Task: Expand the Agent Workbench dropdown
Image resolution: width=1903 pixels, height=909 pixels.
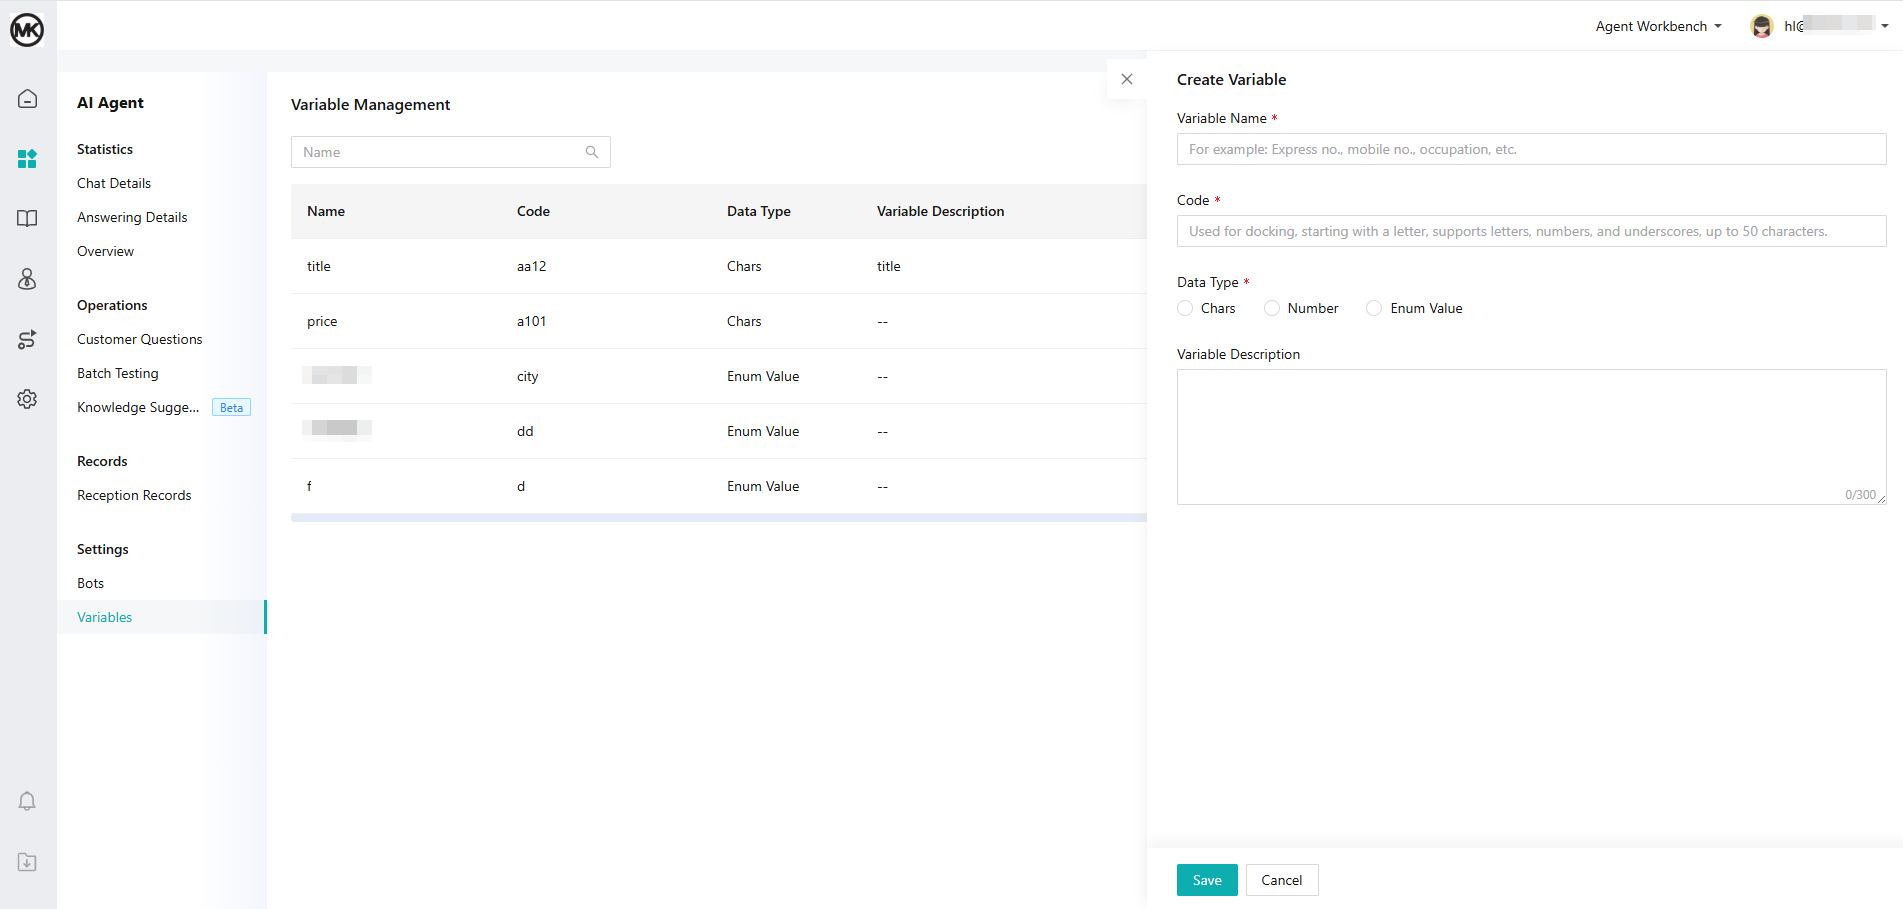Action: coord(1658,26)
